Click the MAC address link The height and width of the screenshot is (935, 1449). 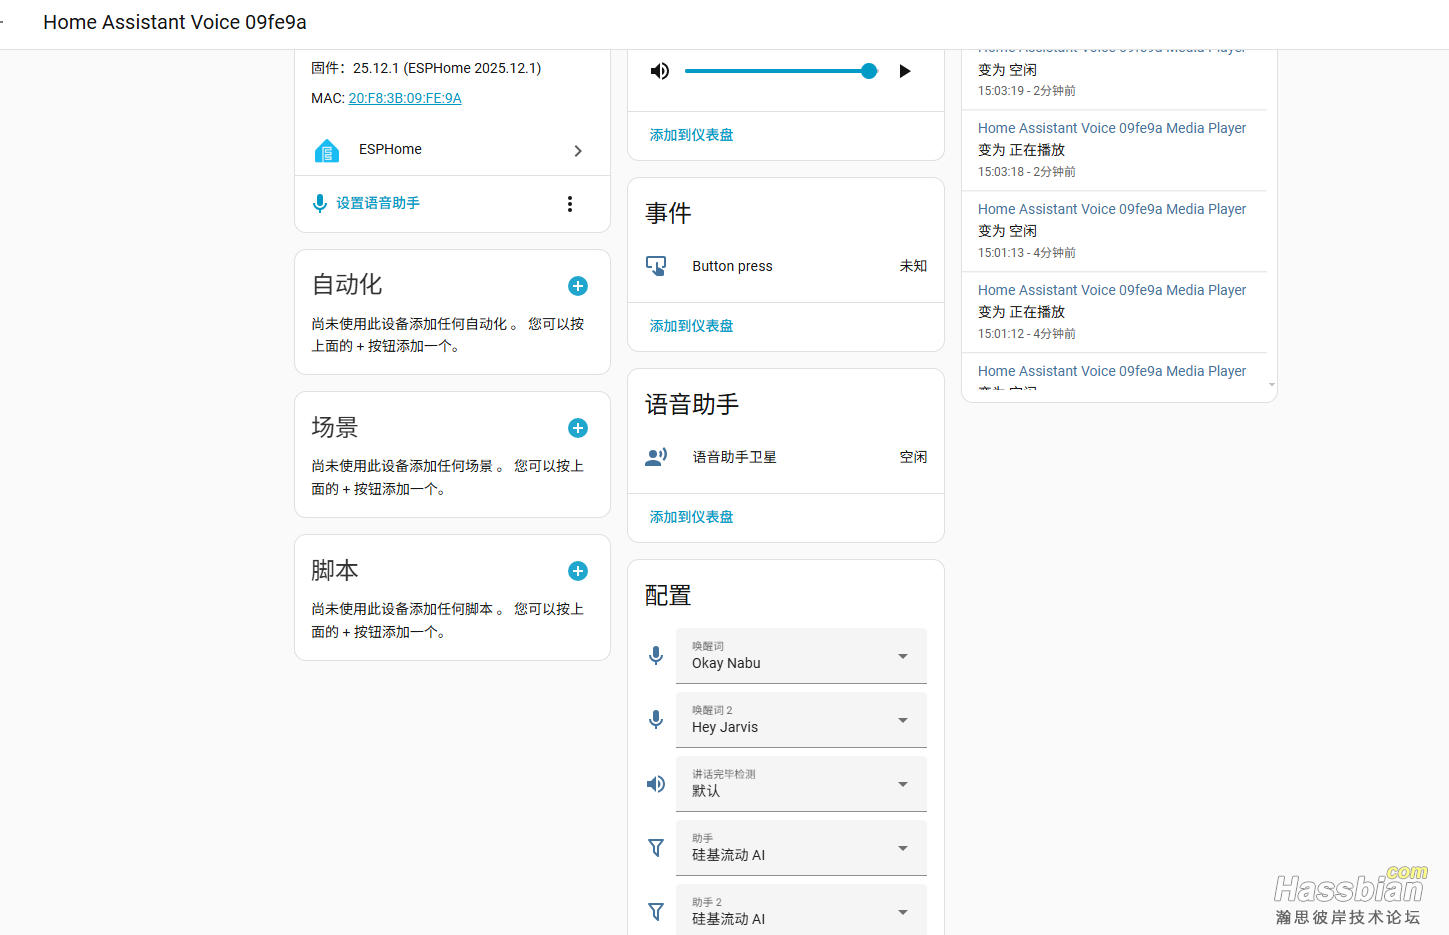click(405, 98)
